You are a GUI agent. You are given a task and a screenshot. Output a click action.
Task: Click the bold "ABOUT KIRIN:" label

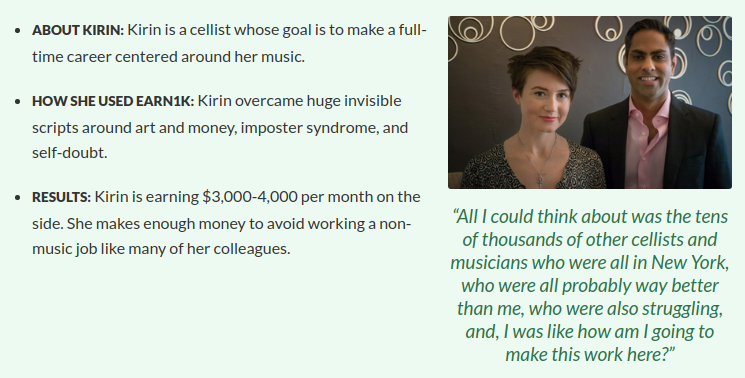pos(78,30)
